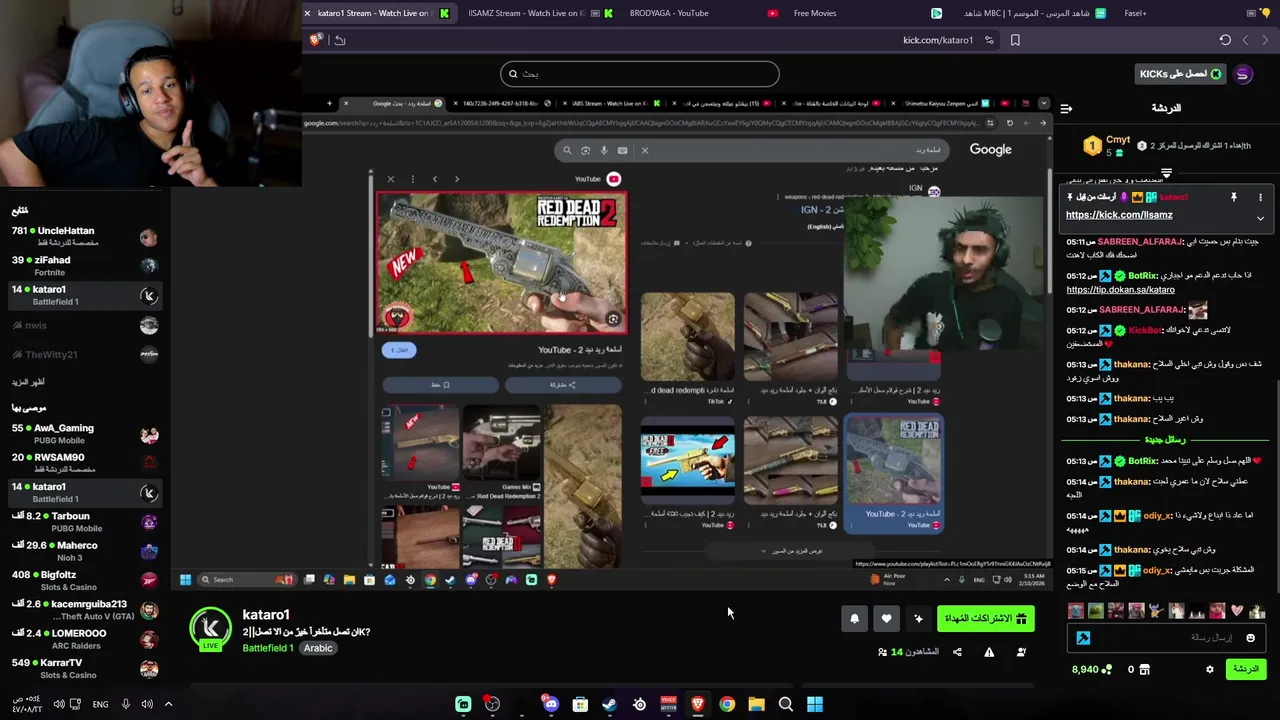This screenshot has height=720, width=1280.
Task: Click the Windows Start button in the taskbar
Action: tap(815, 704)
